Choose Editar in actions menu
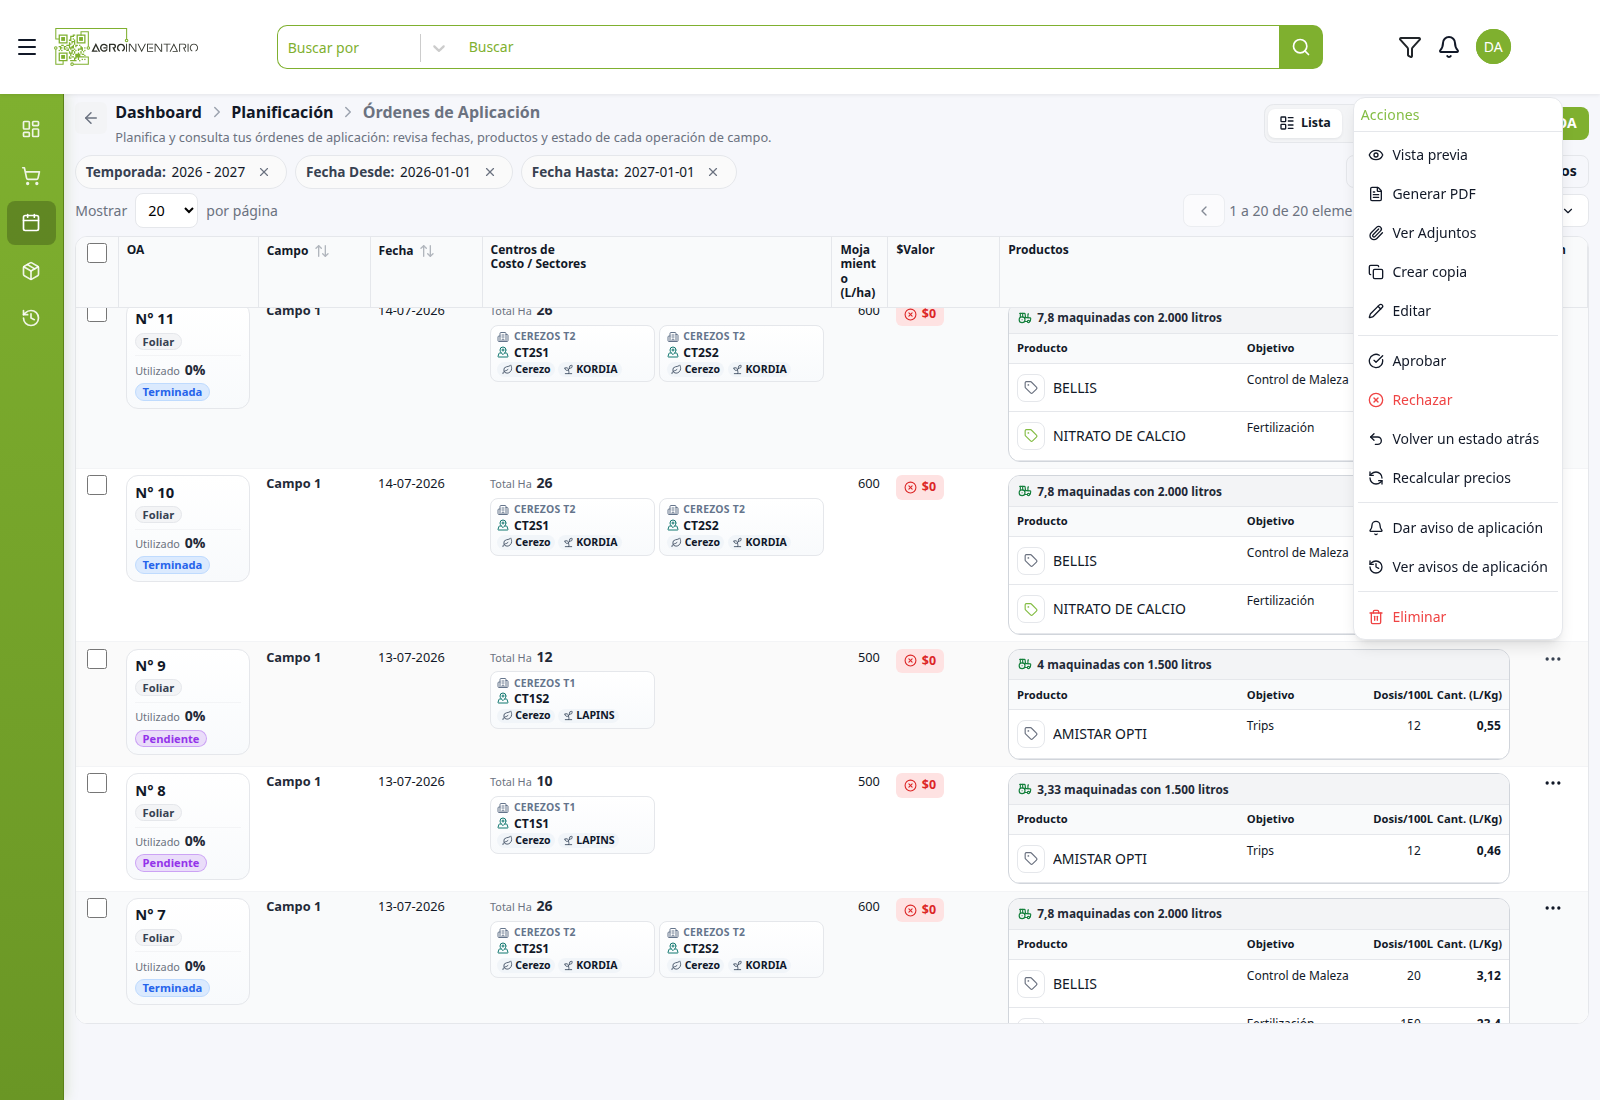Viewport: 1600px width, 1100px height. click(1458, 311)
